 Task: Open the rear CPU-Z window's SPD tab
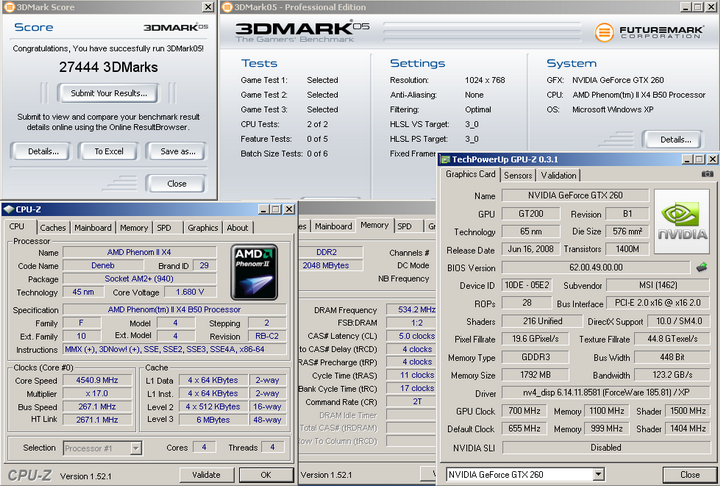(x=405, y=226)
